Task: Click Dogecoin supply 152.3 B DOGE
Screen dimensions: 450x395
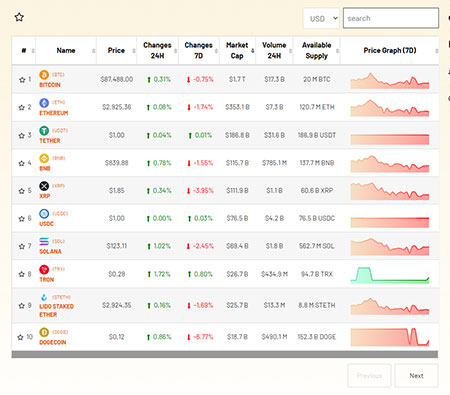Action: 317,337
